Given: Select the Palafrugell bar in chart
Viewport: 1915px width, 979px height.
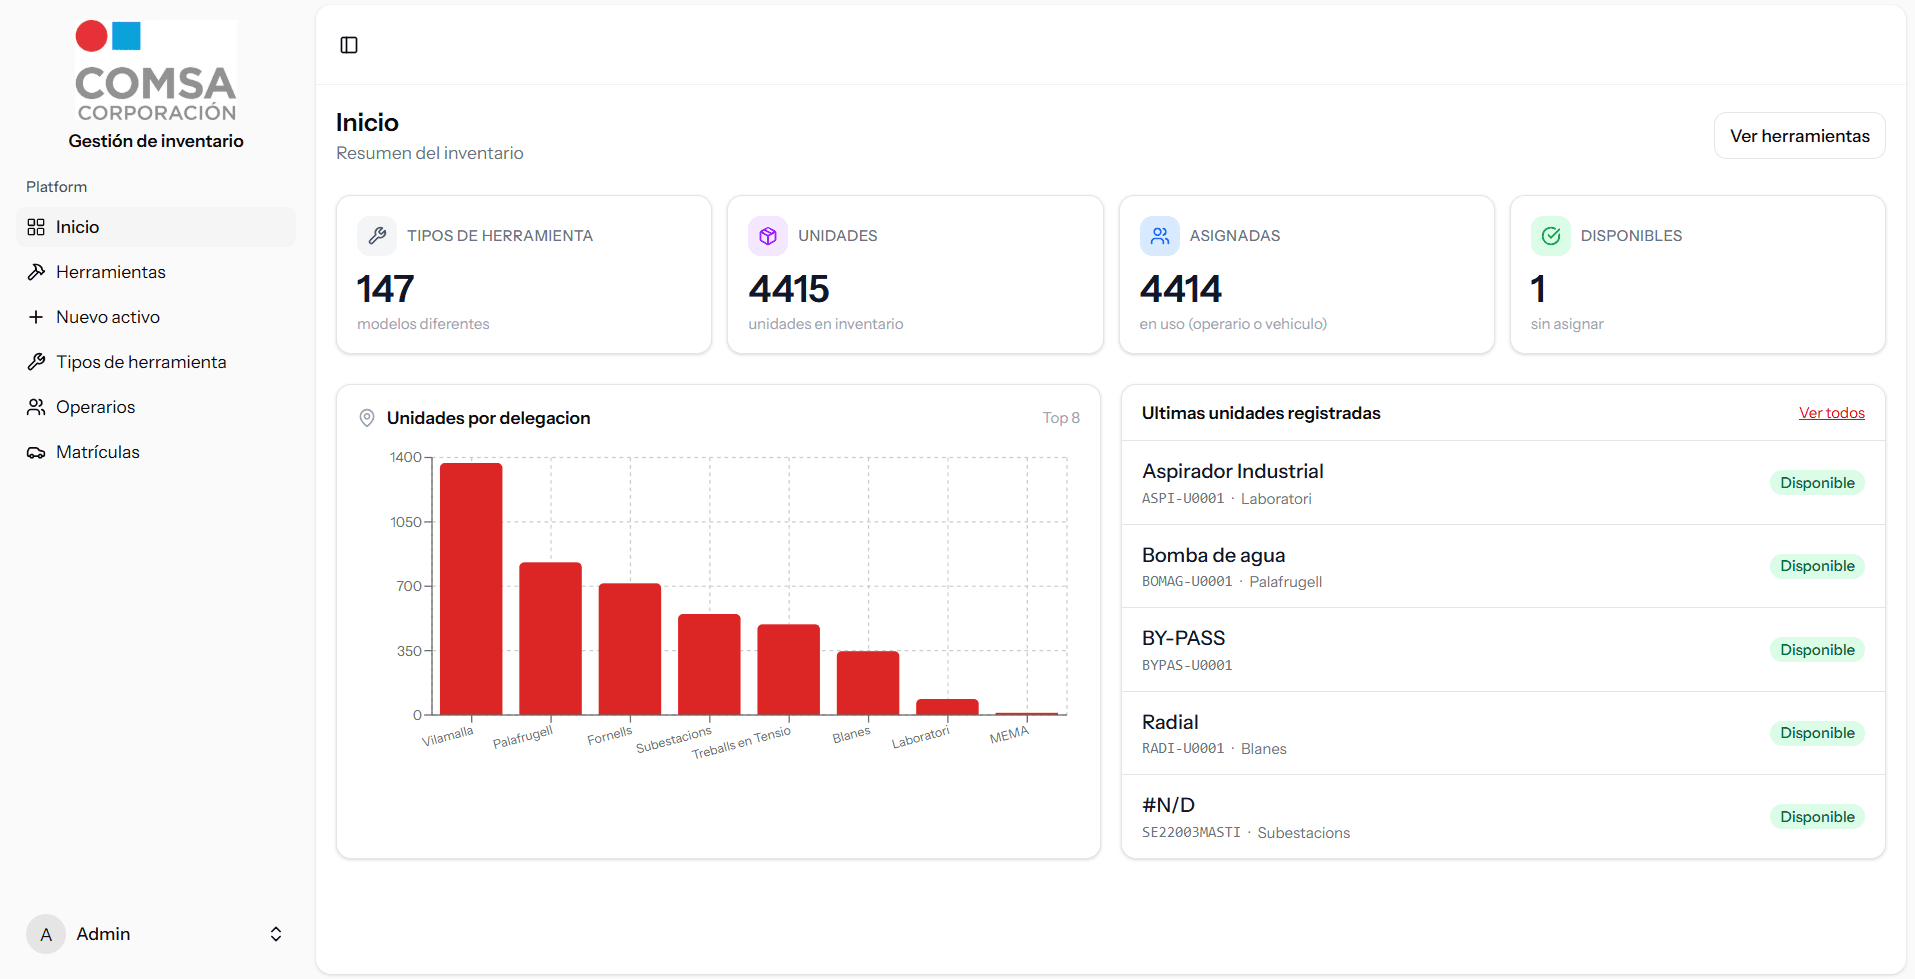Looking at the screenshot, I should pos(550,638).
